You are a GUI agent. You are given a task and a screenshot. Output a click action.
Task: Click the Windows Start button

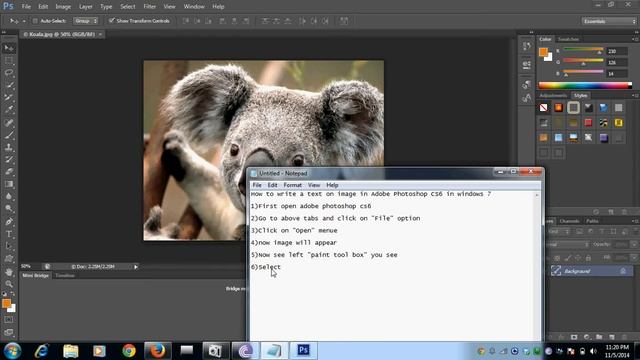[x=13, y=351]
